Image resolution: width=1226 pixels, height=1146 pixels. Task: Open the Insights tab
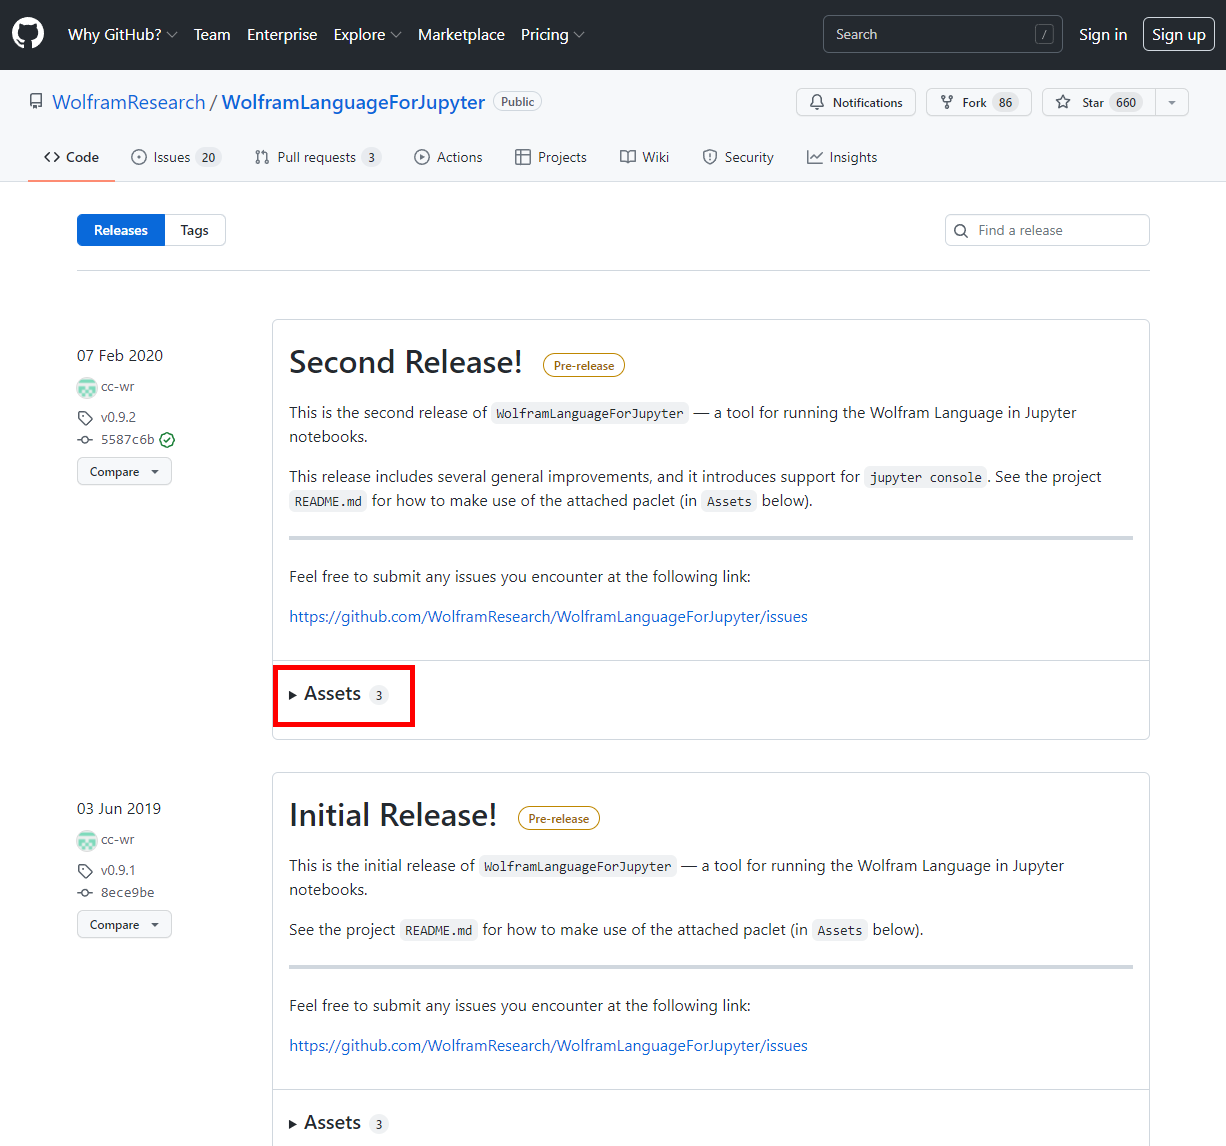click(842, 157)
